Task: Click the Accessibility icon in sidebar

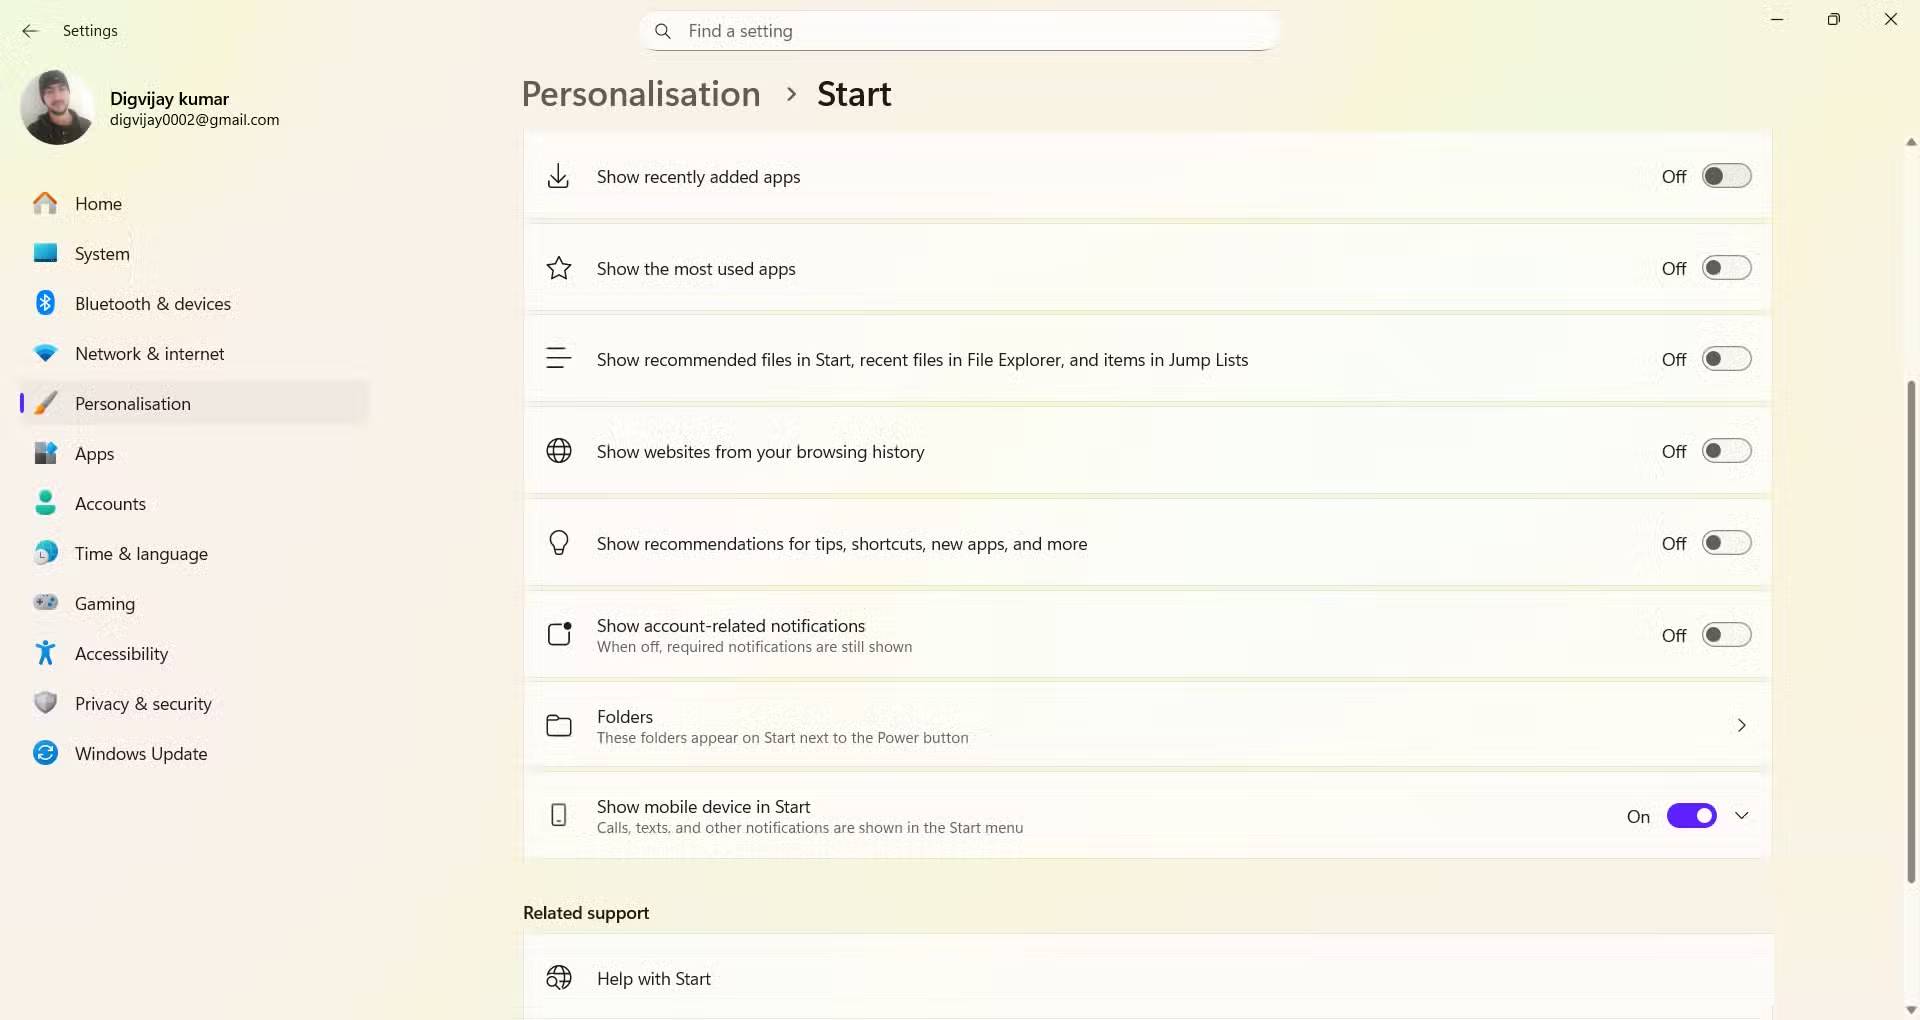Action: point(45,653)
